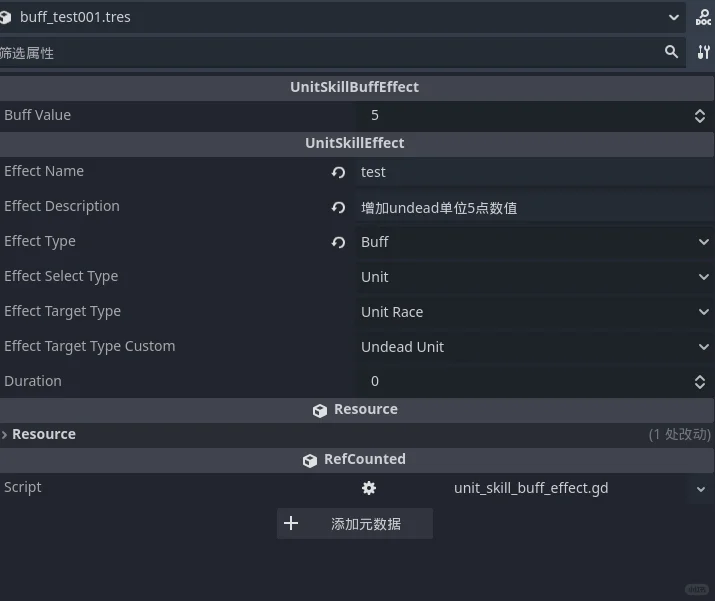Open the Effect Target Type dropdown showing Unit Race
Screen dimensions: 715x601
coord(534,312)
